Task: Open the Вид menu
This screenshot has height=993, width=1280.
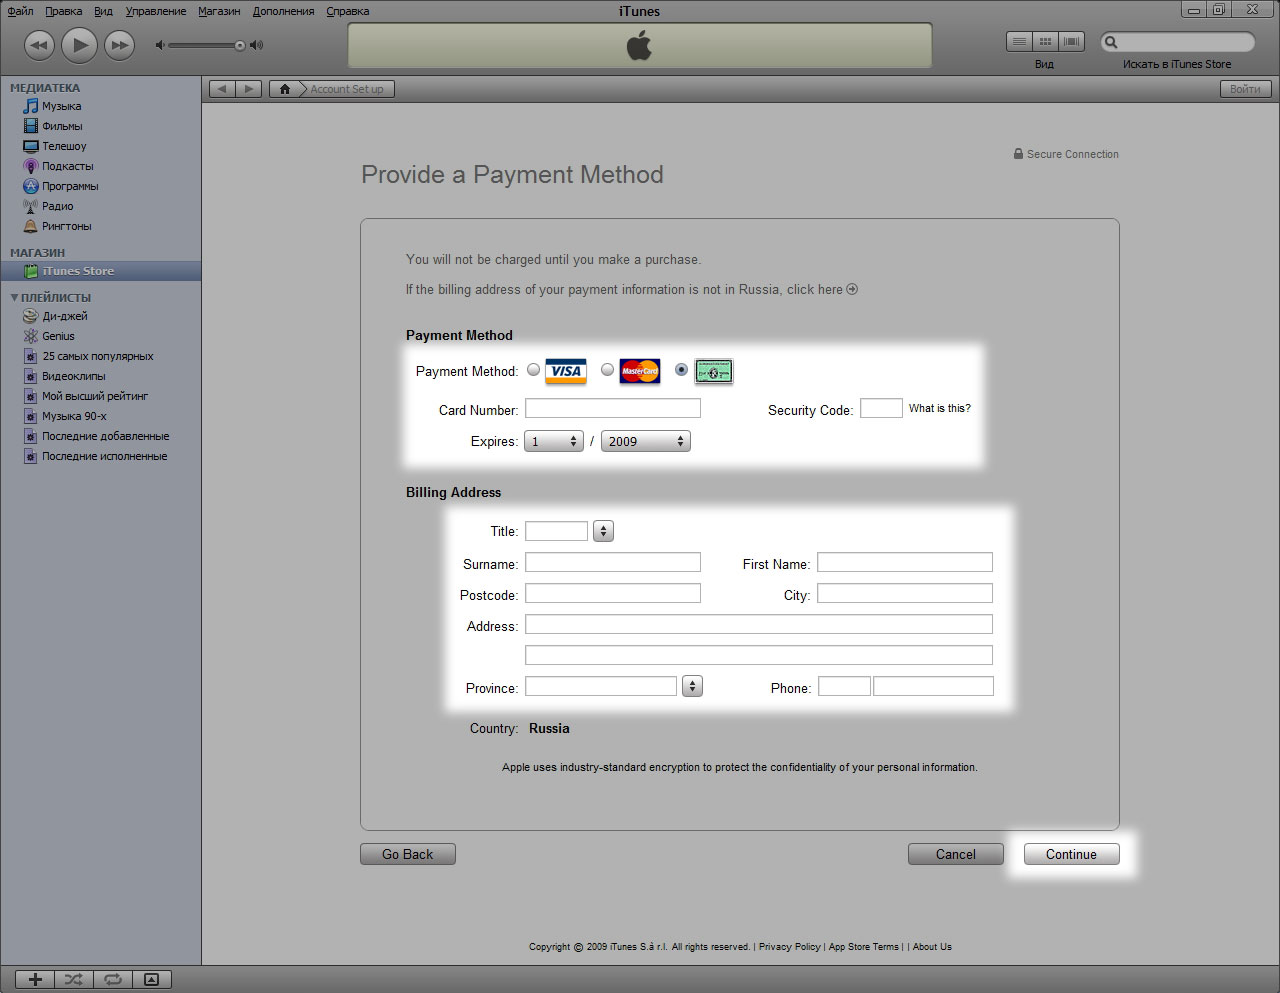Action: 103,11
